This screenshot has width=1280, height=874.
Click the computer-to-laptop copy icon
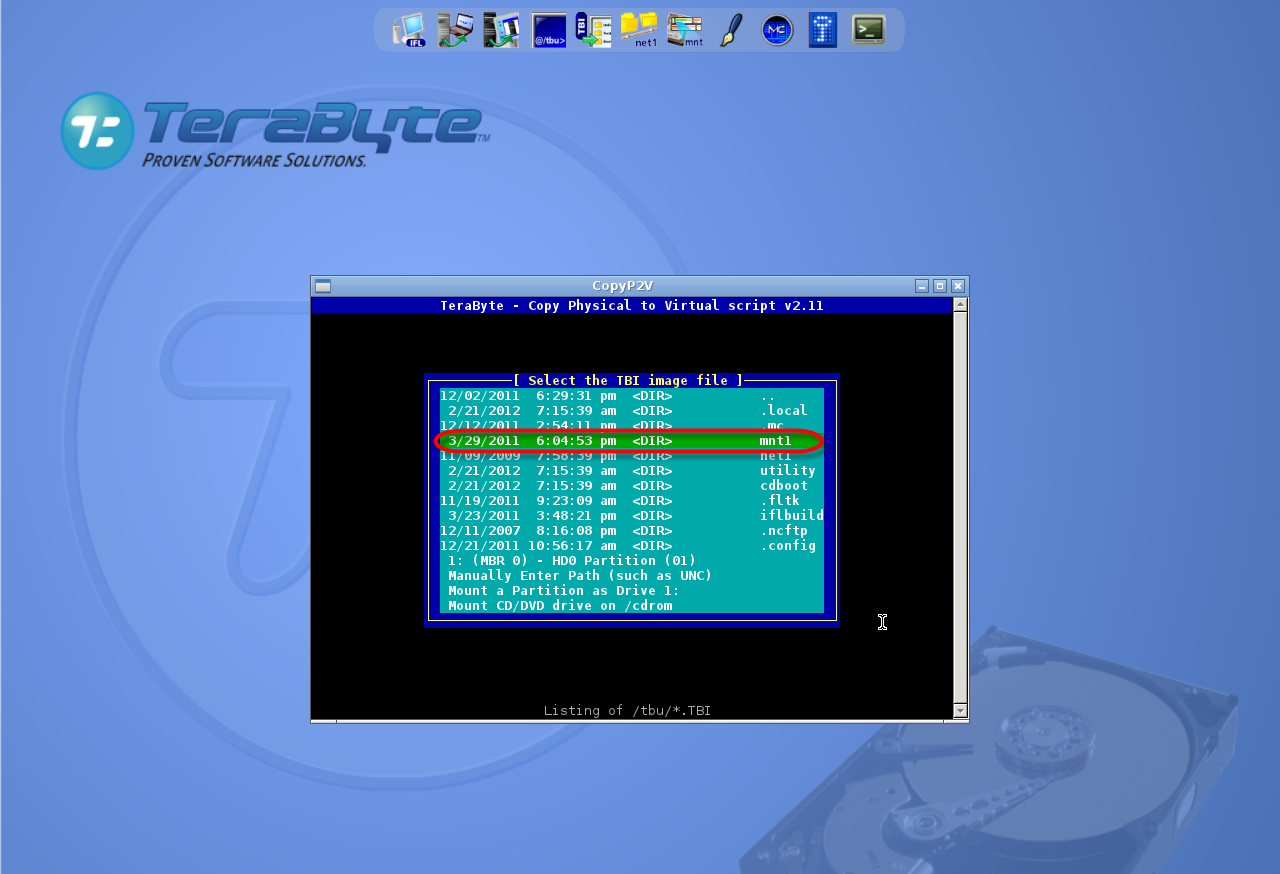coord(455,30)
